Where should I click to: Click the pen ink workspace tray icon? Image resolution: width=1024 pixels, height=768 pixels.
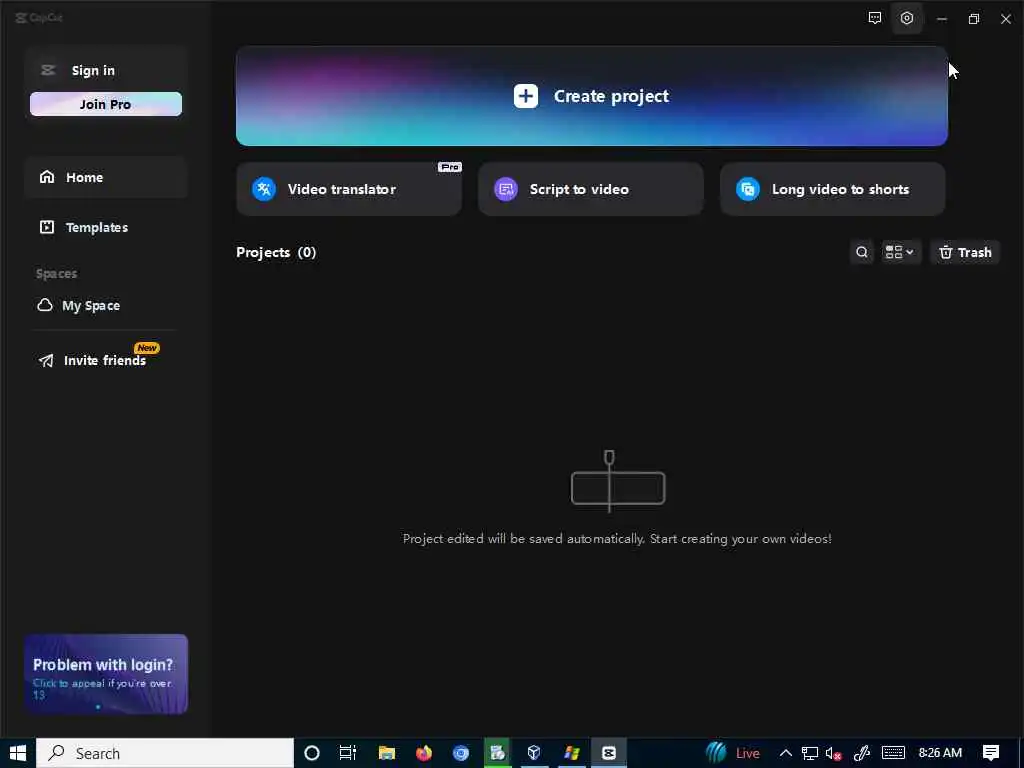coord(862,754)
